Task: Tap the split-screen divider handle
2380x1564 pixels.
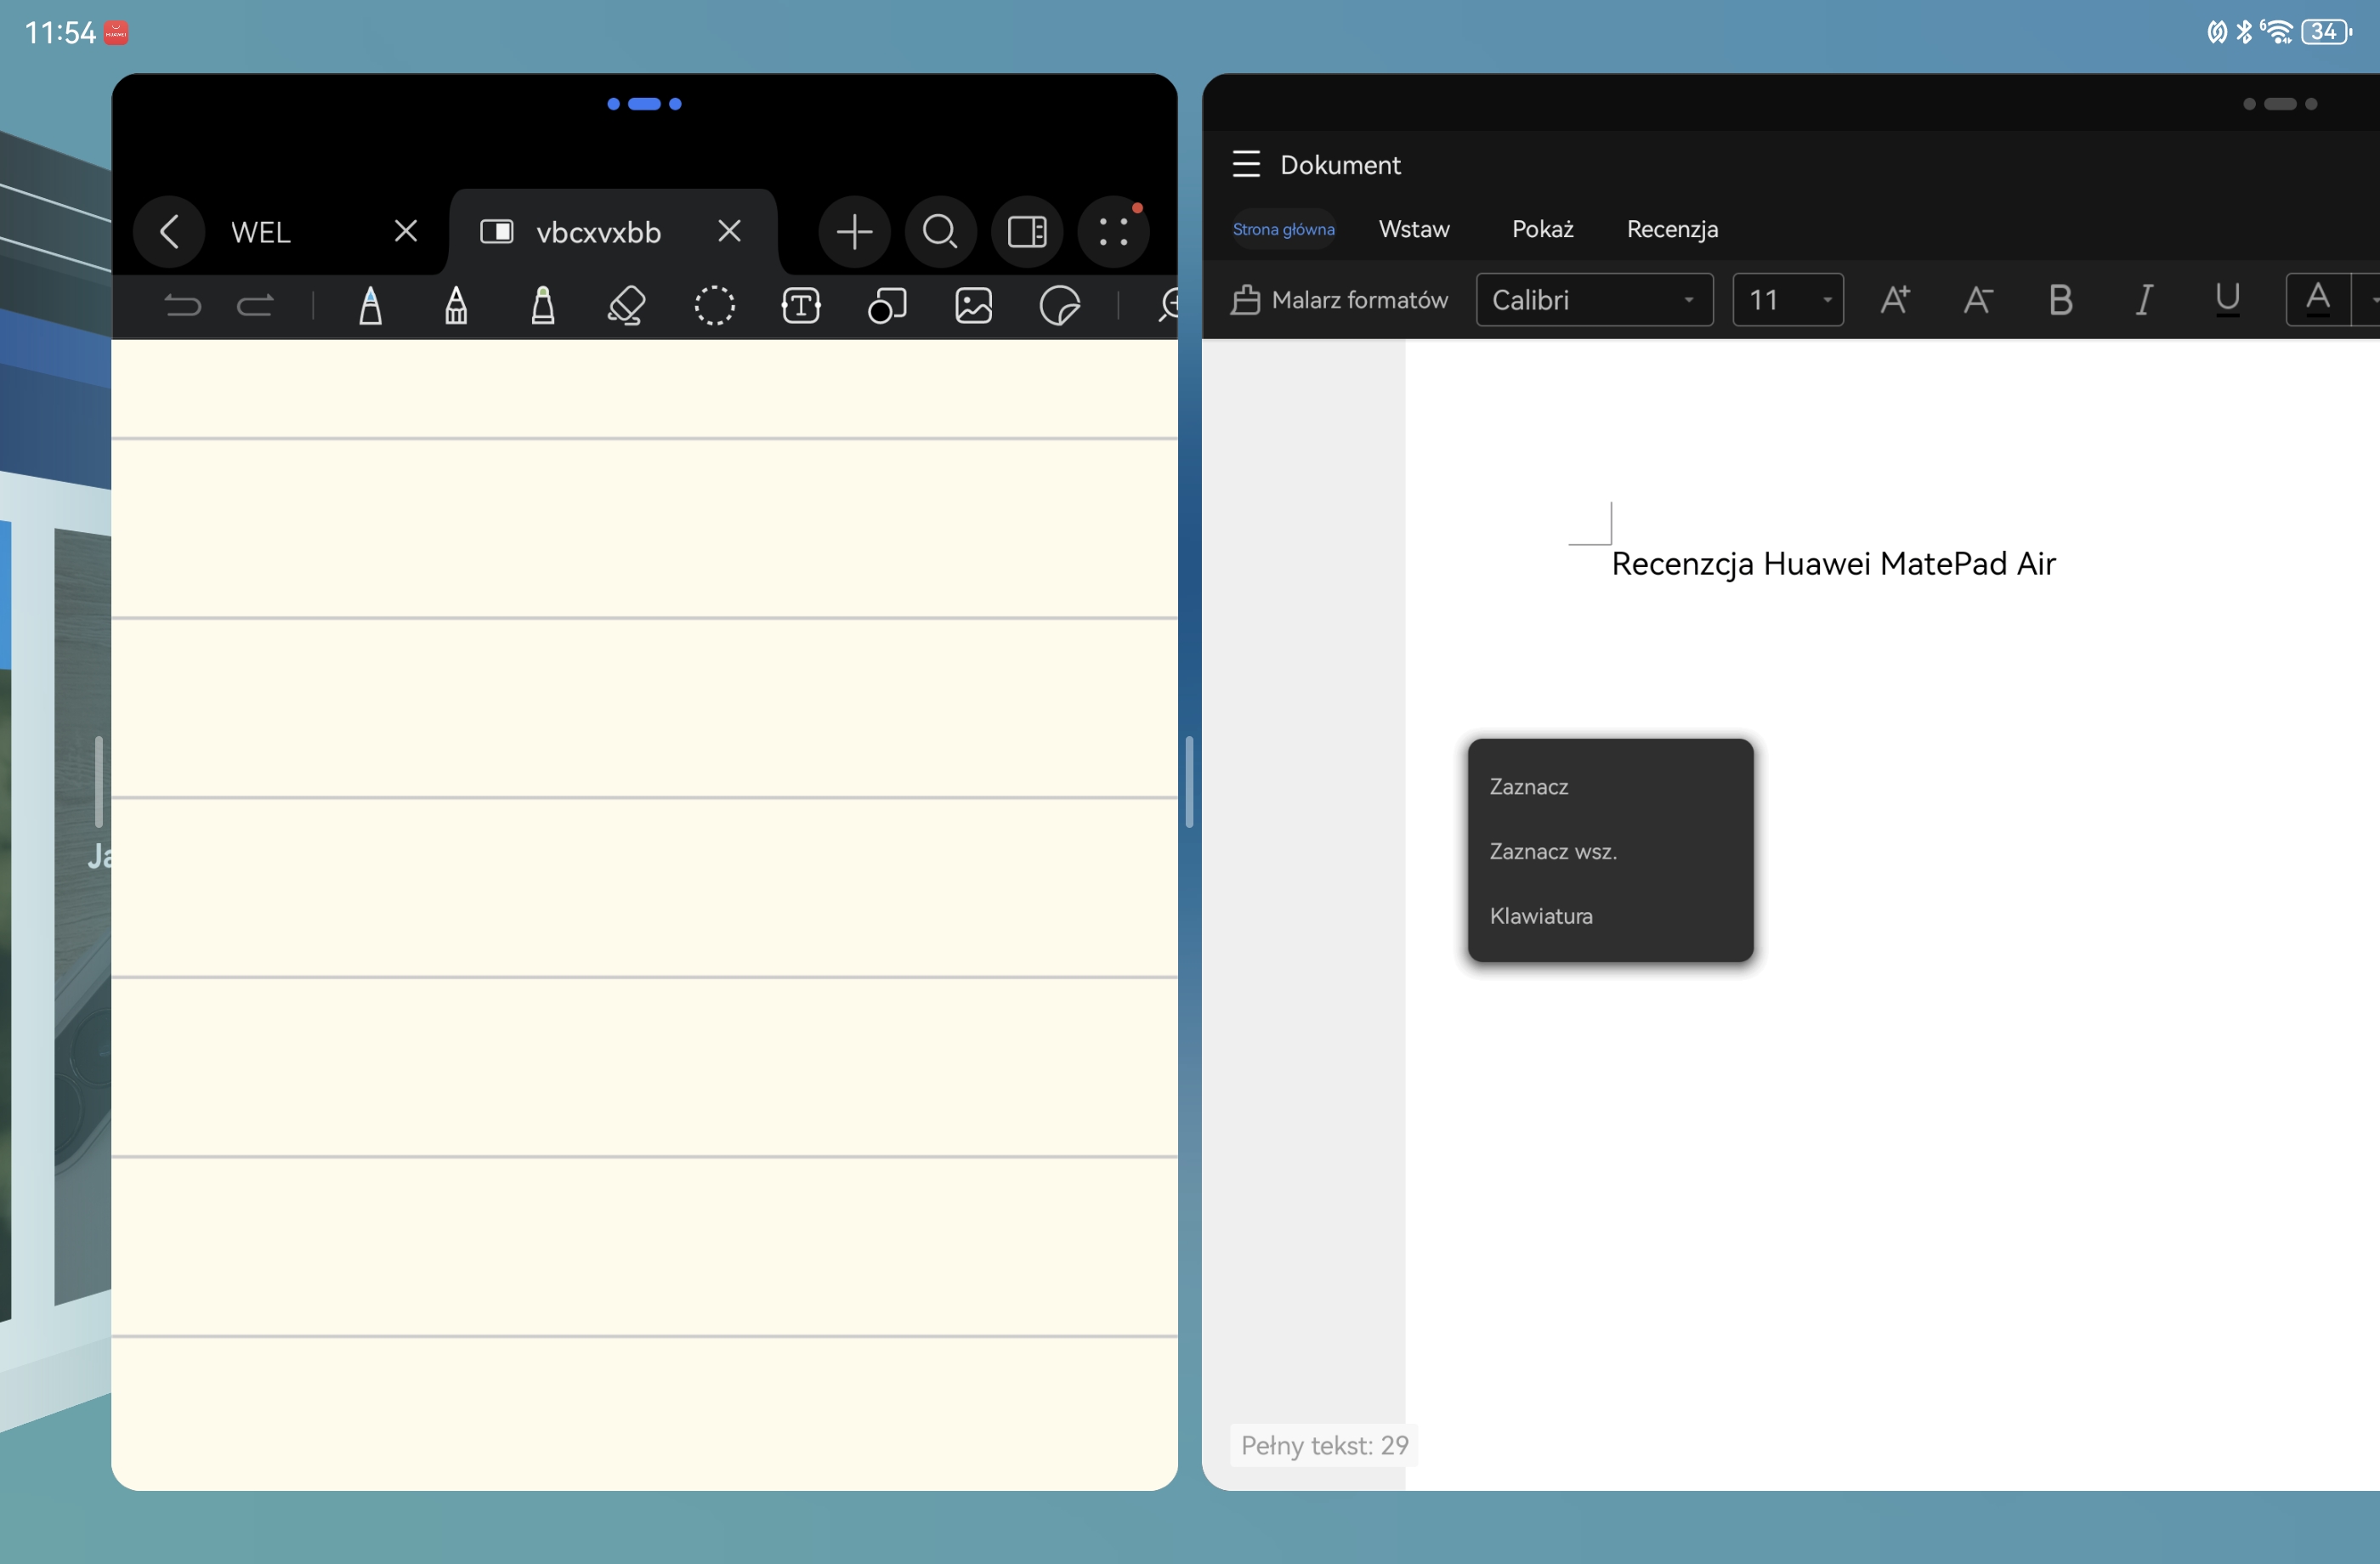Action: pos(1189,782)
